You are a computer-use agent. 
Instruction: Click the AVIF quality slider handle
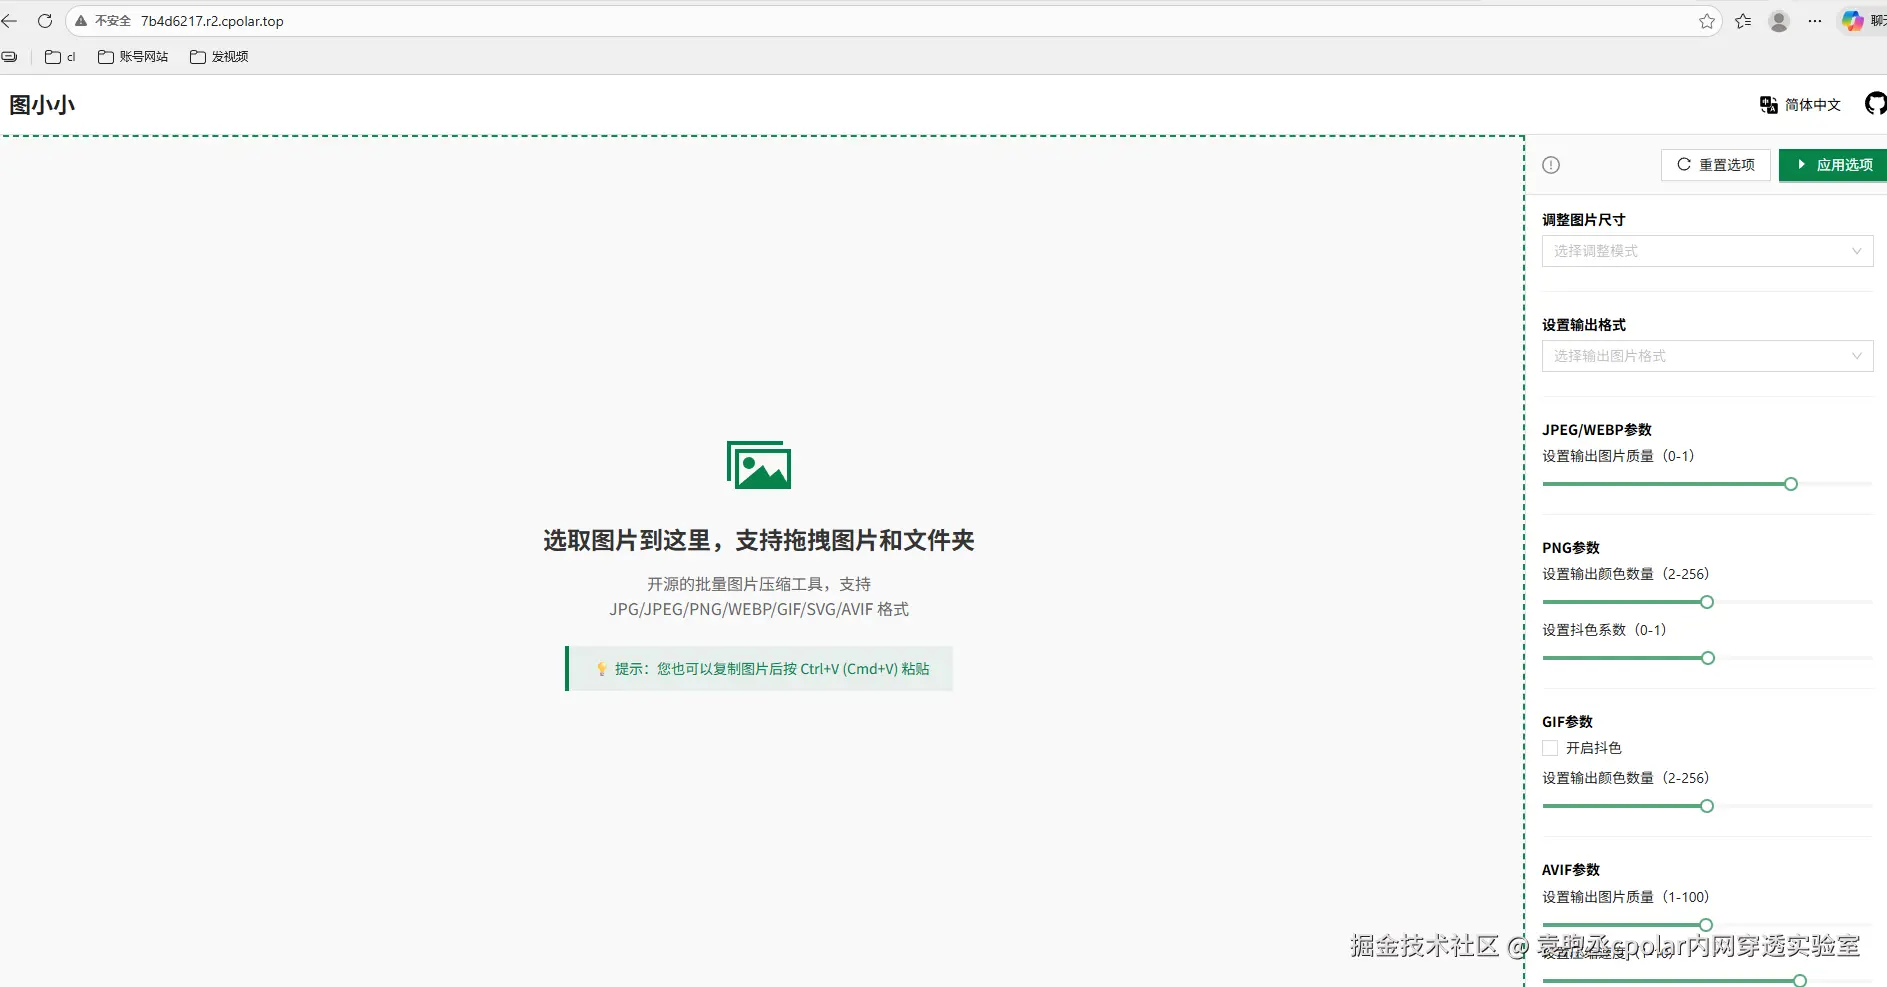tap(1706, 925)
